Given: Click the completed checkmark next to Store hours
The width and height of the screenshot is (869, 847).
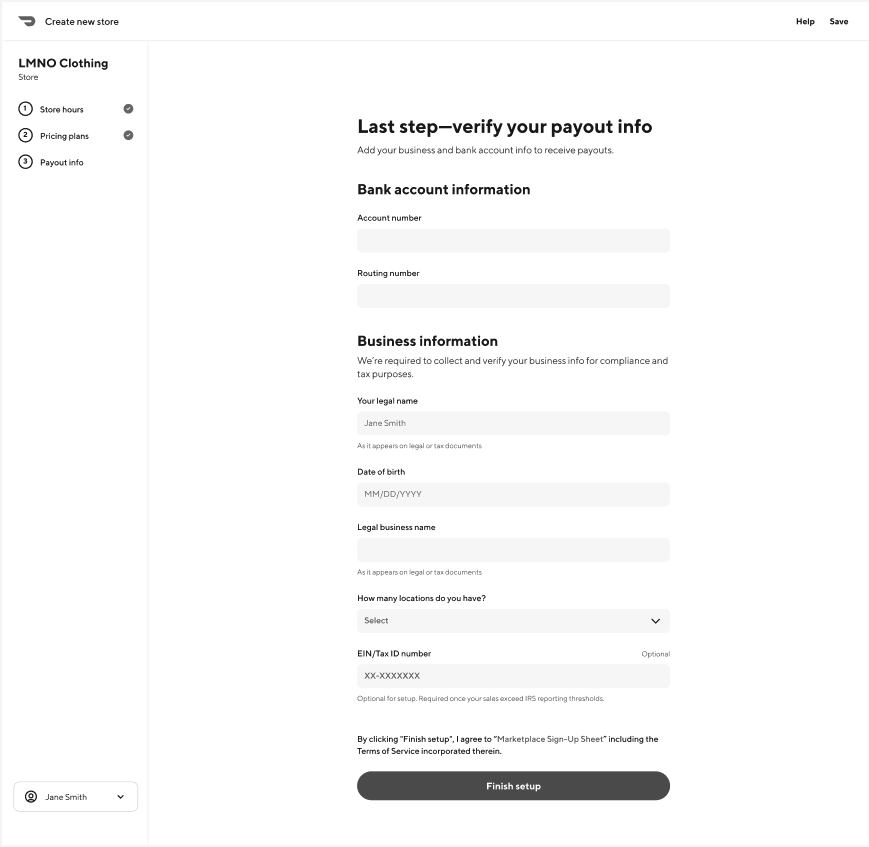Looking at the screenshot, I should [127, 109].
